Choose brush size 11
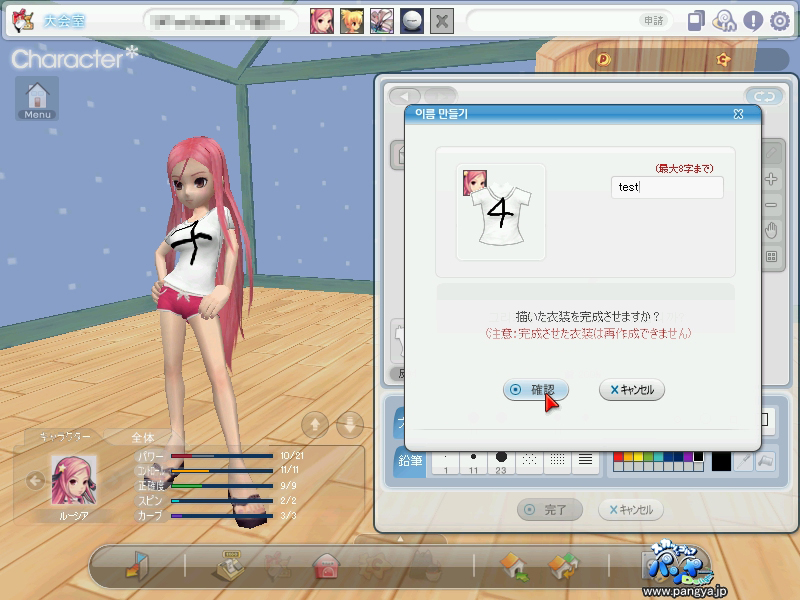The height and width of the screenshot is (600, 800). (x=473, y=462)
